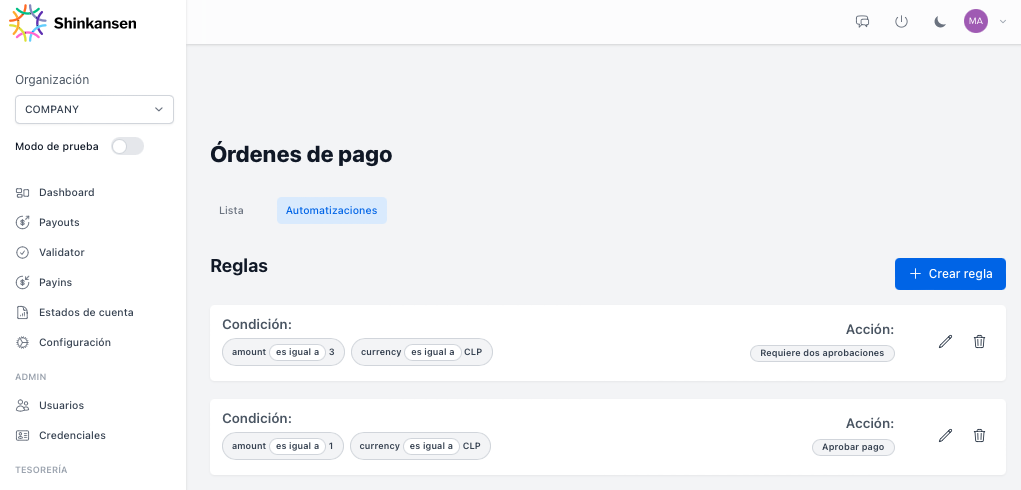
Task: Click the Payins sidebar icon
Action: (x=23, y=282)
